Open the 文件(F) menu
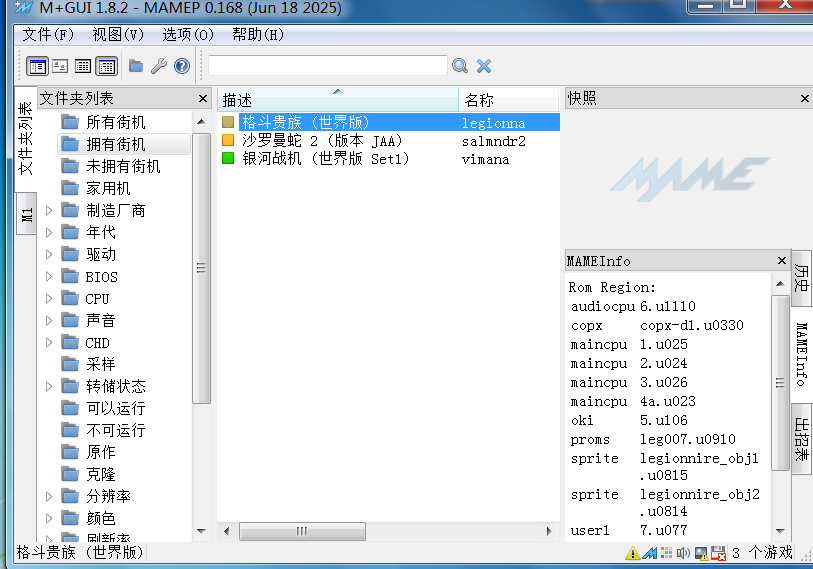The width and height of the screenshot is (813, 569). click(x=48, y=35)
